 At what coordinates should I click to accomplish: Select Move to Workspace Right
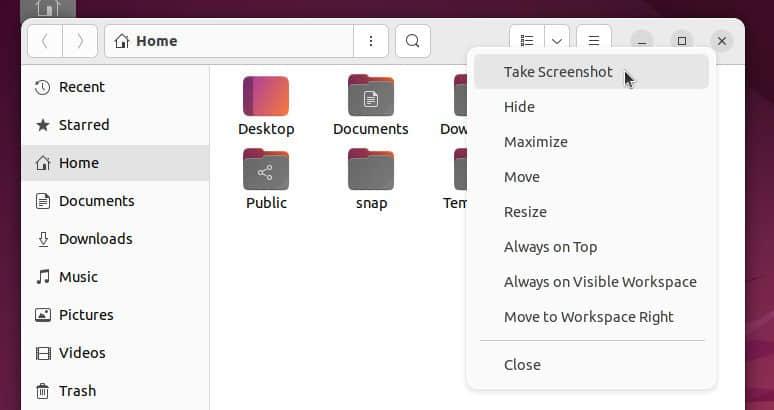[588, 317]
